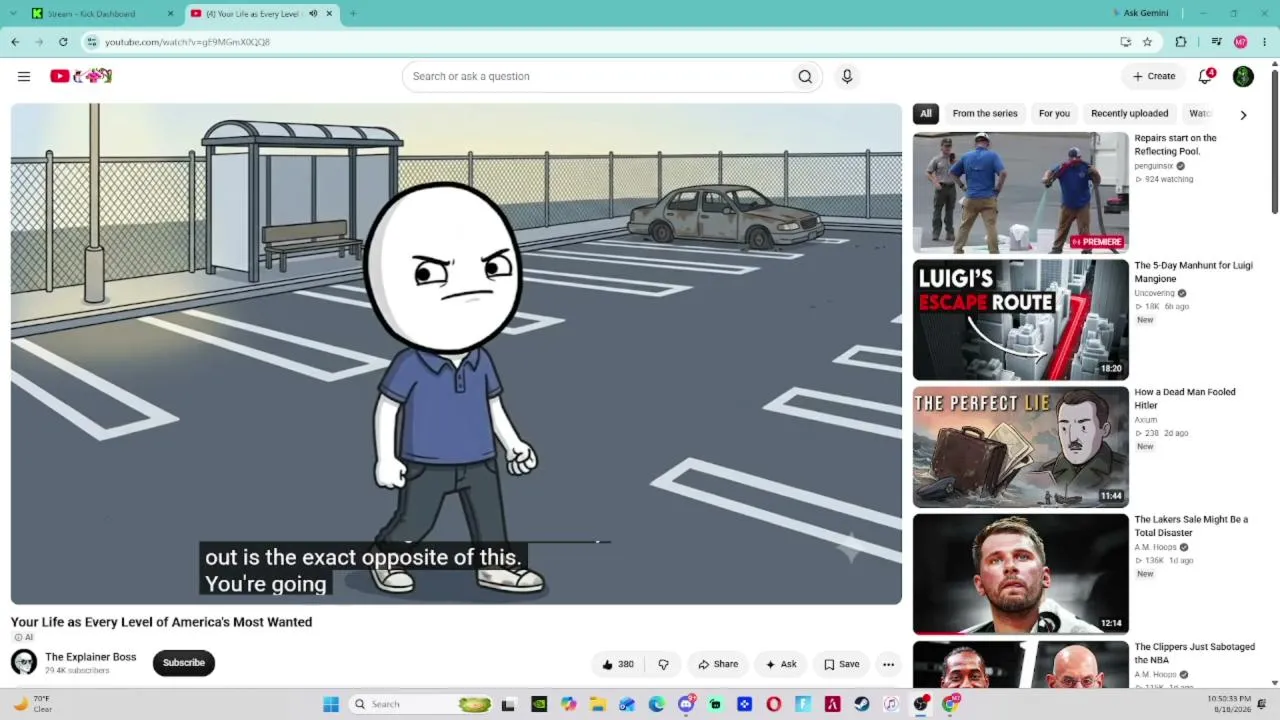Open the Windows Start menu
The height and width of the screenshot is (720, 1280).
pyautogui.click(x=331, y=704)
